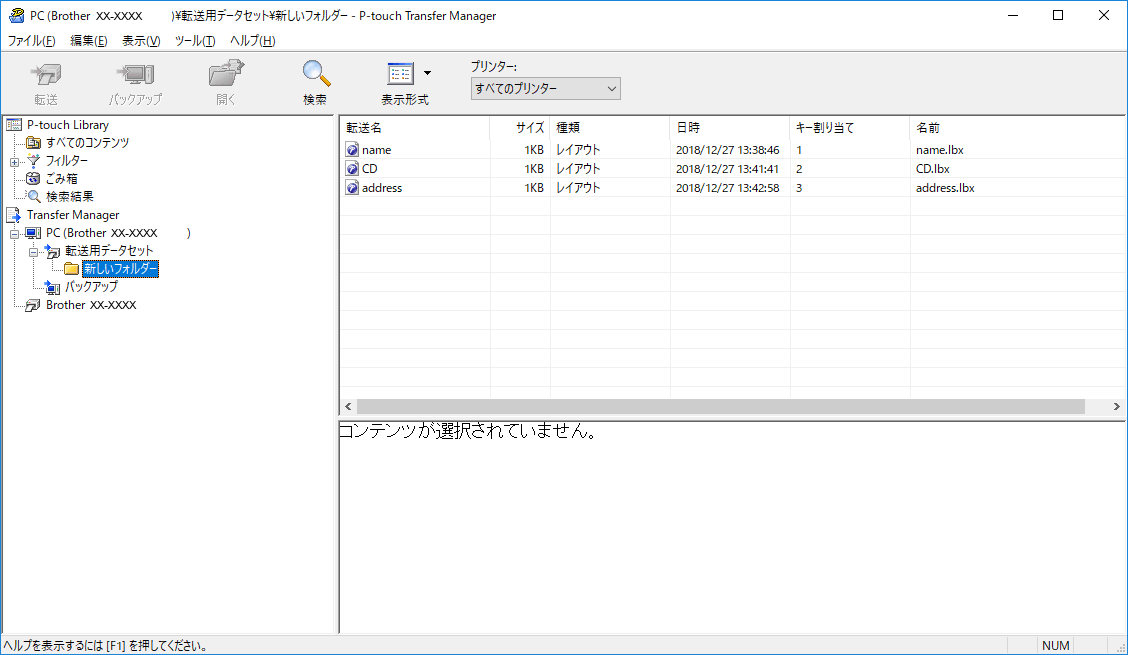Select 検索結果 in the tree

point(69,196)
